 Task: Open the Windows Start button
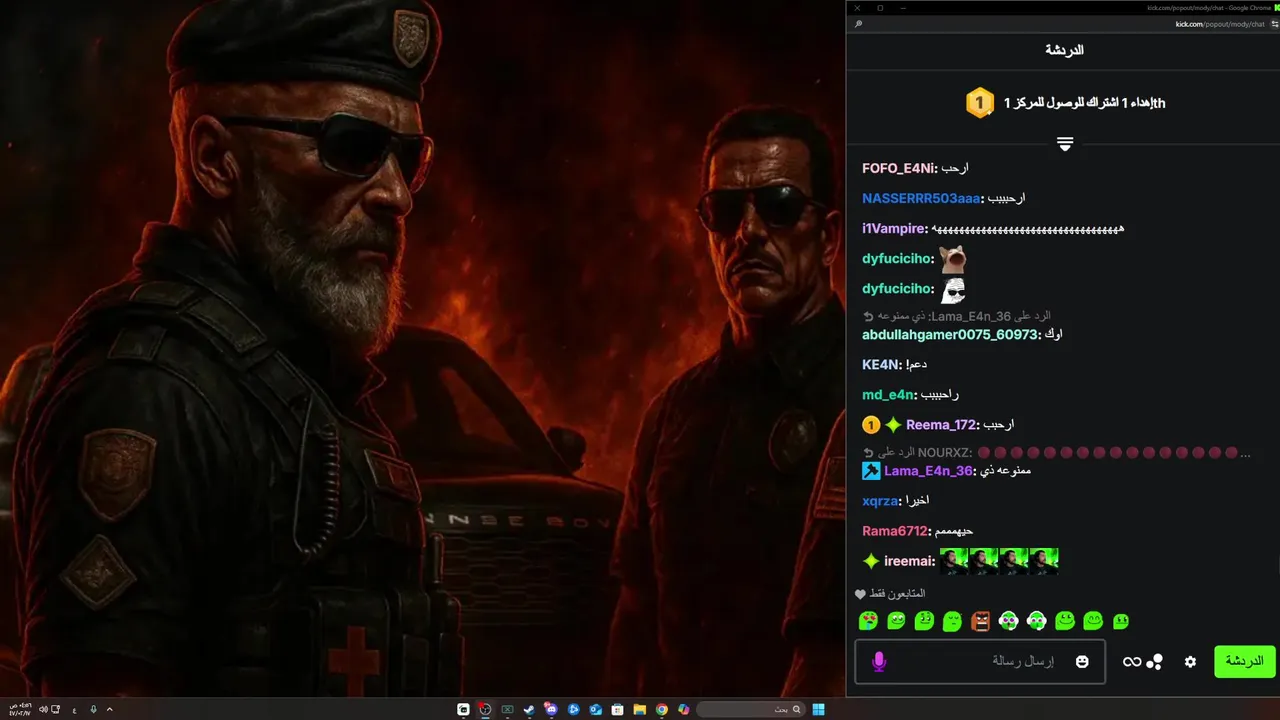coord(818,709)
